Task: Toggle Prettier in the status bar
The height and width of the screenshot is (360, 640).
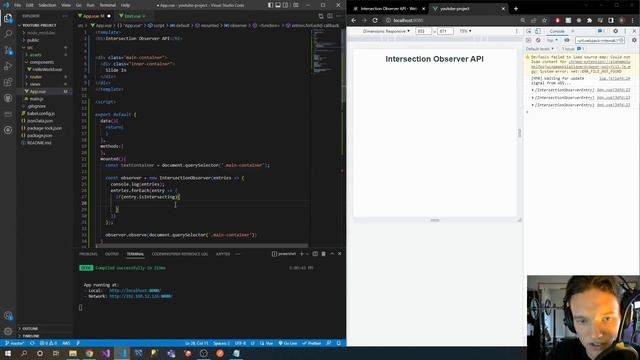Action: [x=312, y=343]
